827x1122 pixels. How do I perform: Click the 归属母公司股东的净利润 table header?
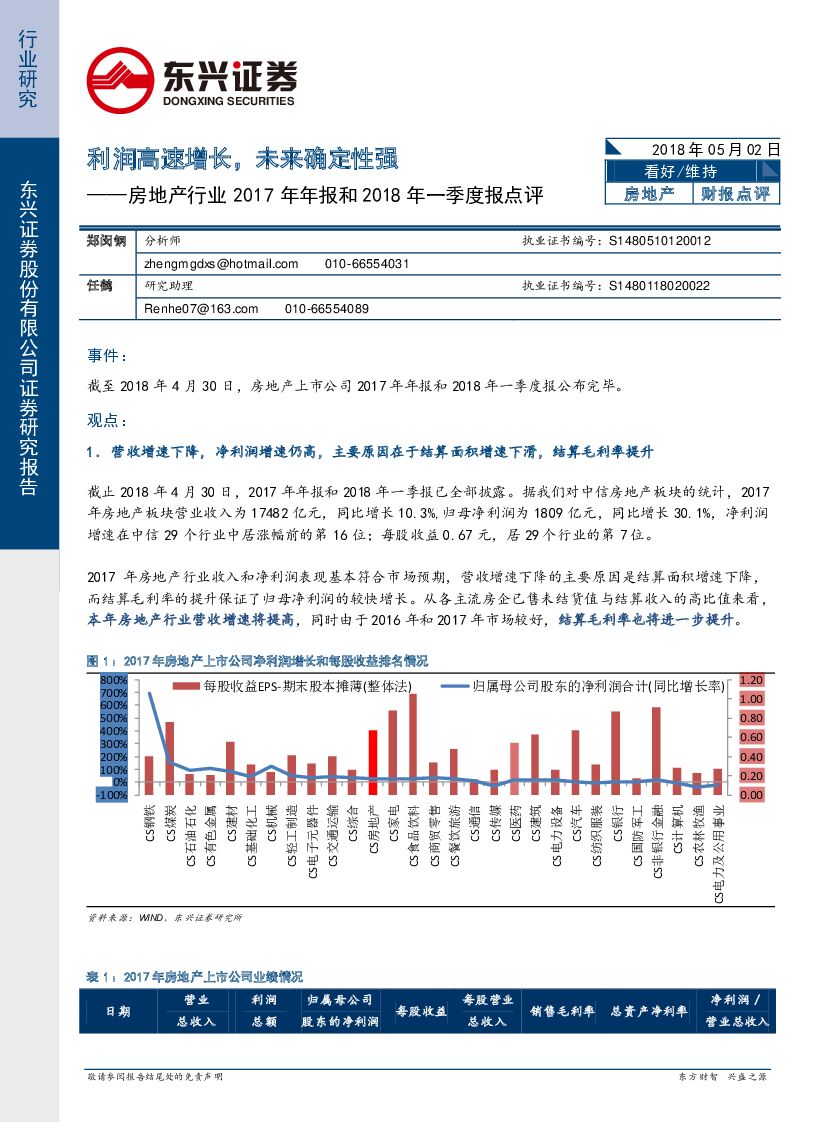(x=340, y=1010)
